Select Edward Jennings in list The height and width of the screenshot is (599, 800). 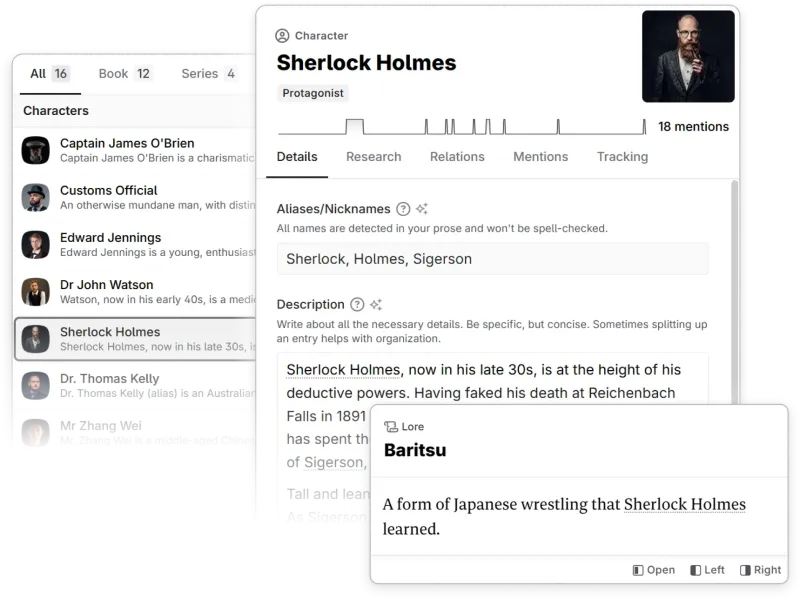pos(135,244)
